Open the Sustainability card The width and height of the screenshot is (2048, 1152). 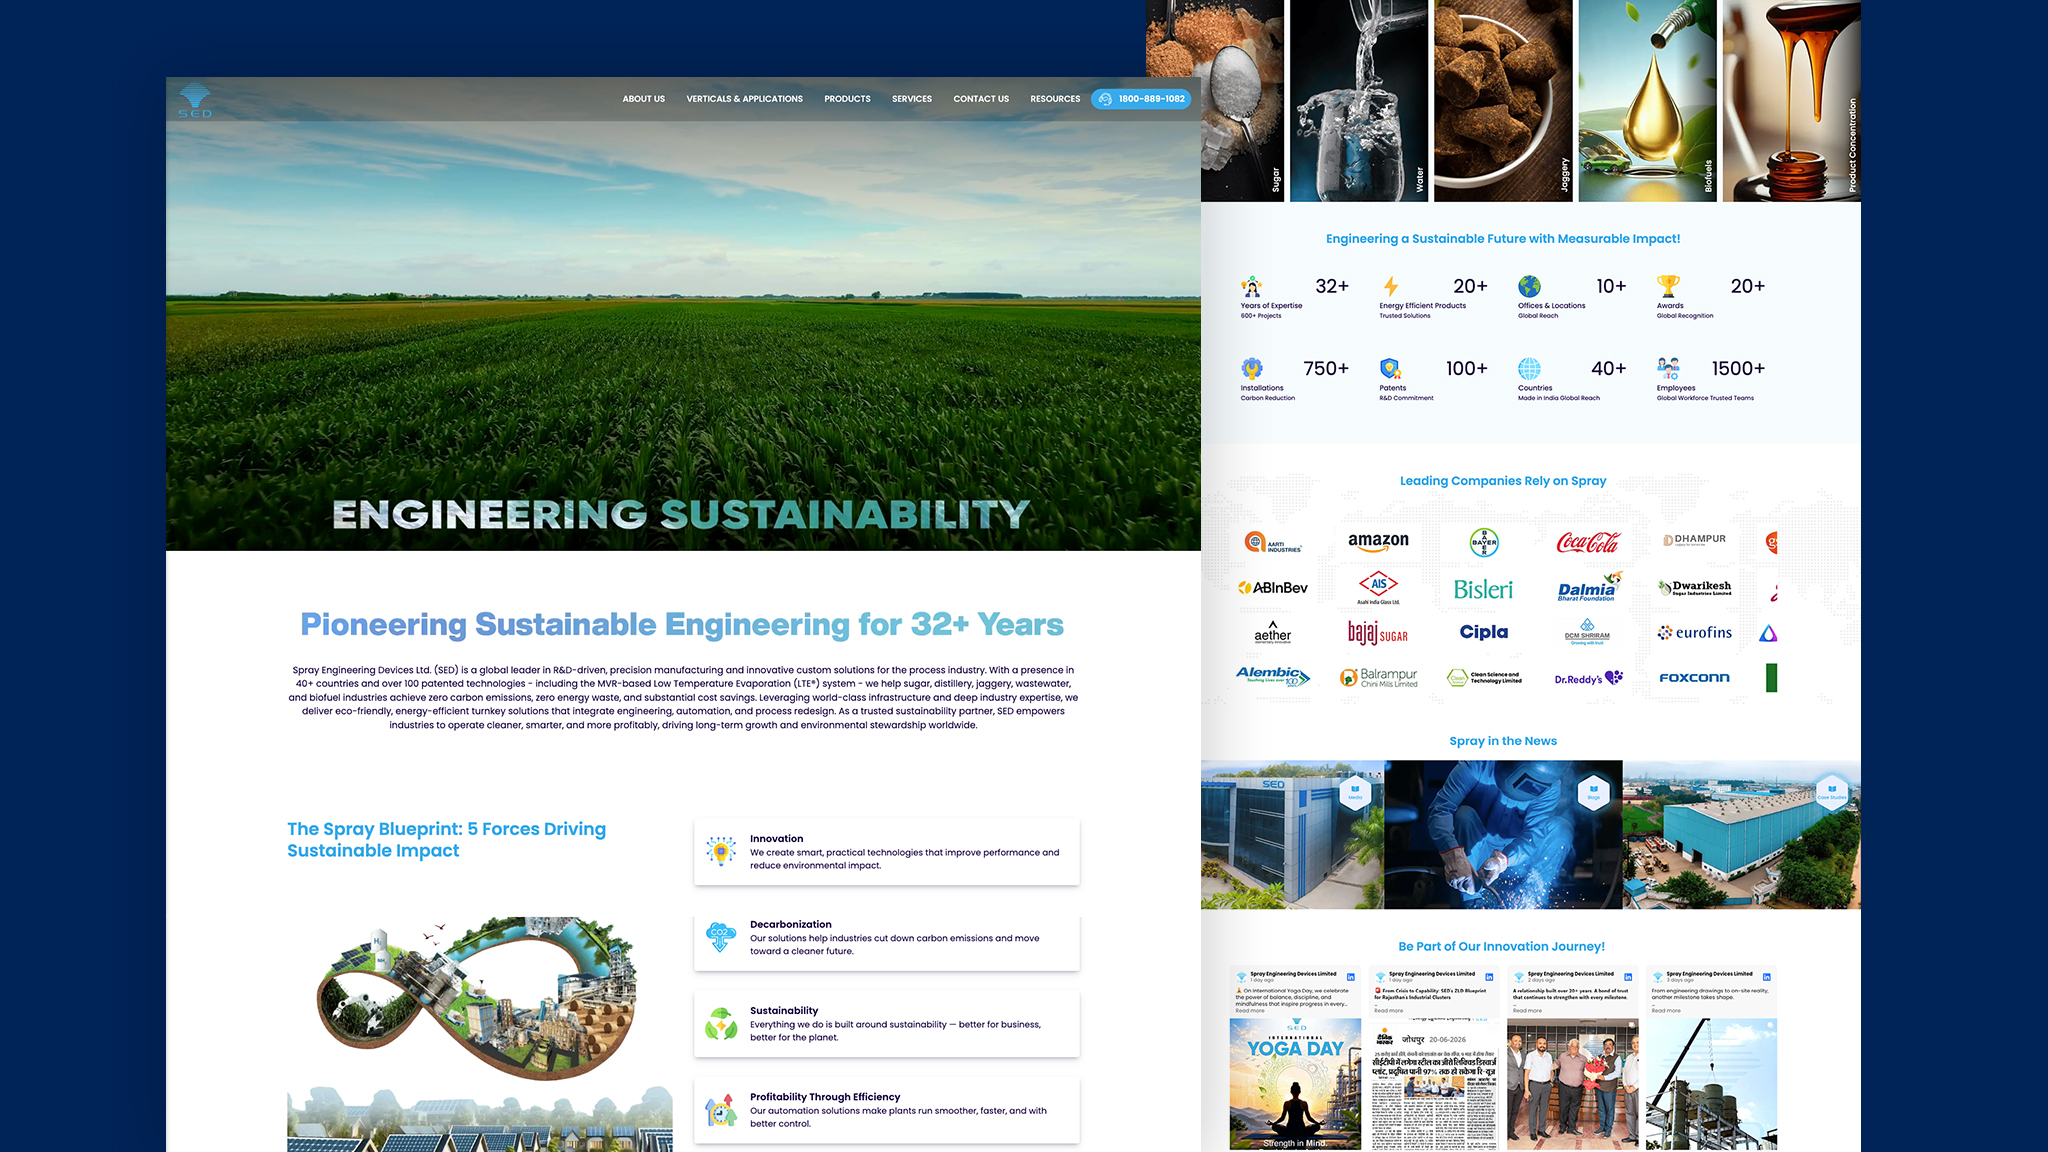pyautogui.click(x=887, y=1024)
